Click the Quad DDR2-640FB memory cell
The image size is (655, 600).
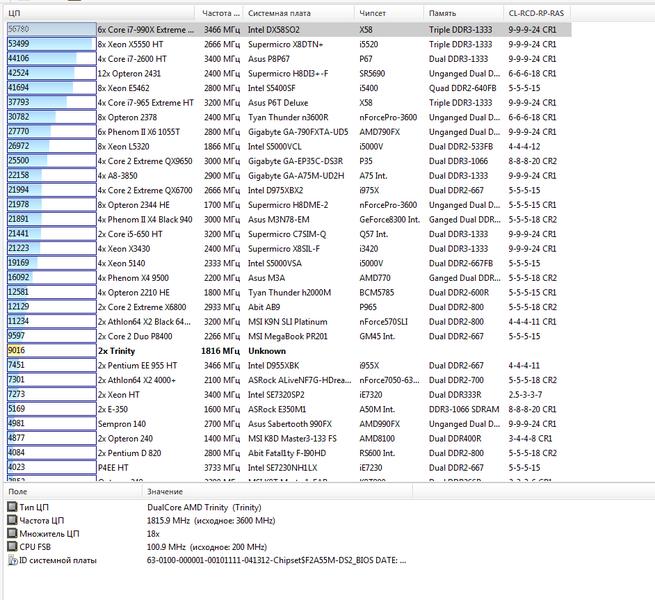(x=462, y=88)
